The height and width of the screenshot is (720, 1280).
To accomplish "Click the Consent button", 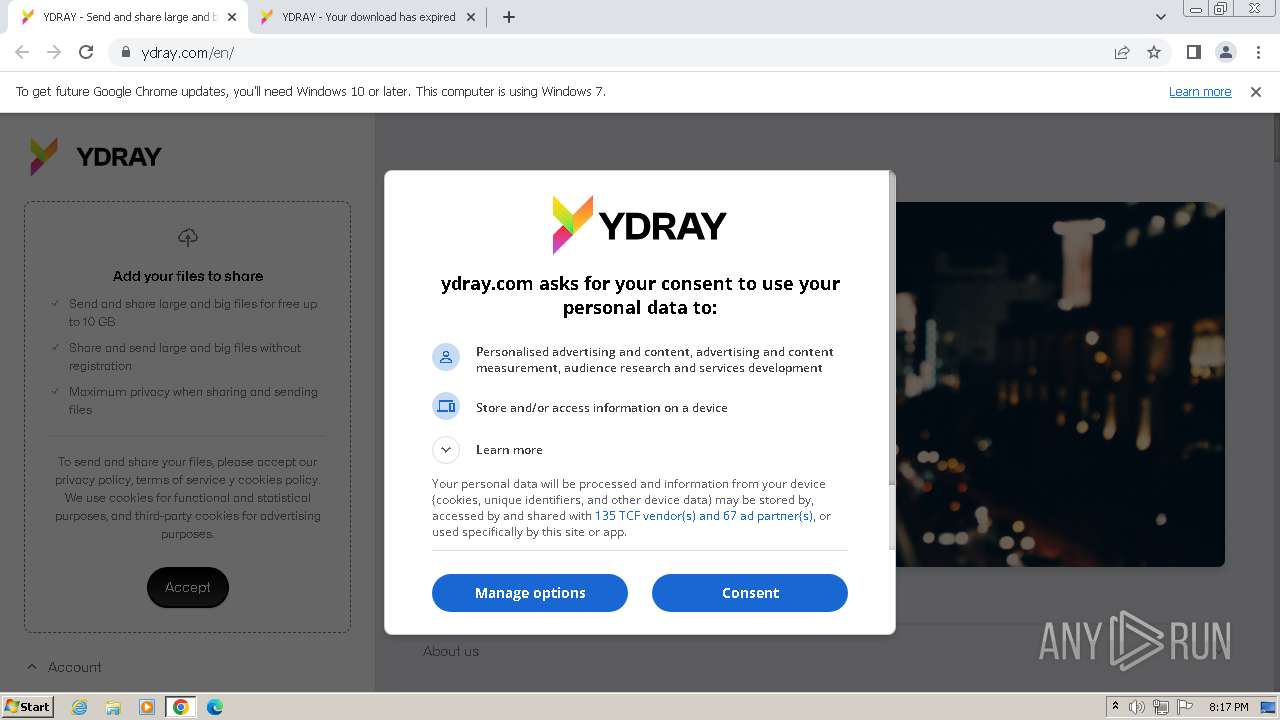I will coord(750,593).
